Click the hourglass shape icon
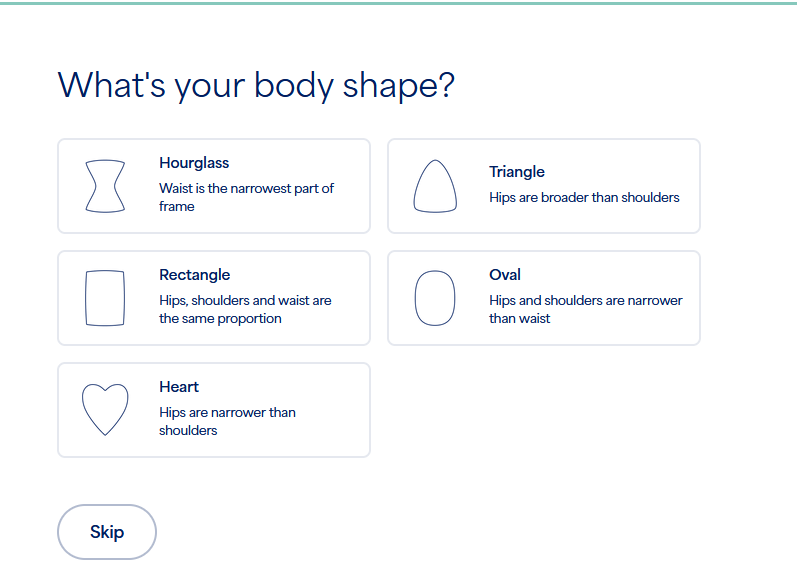This screenshot has width=797, height=569. point(105,186)
